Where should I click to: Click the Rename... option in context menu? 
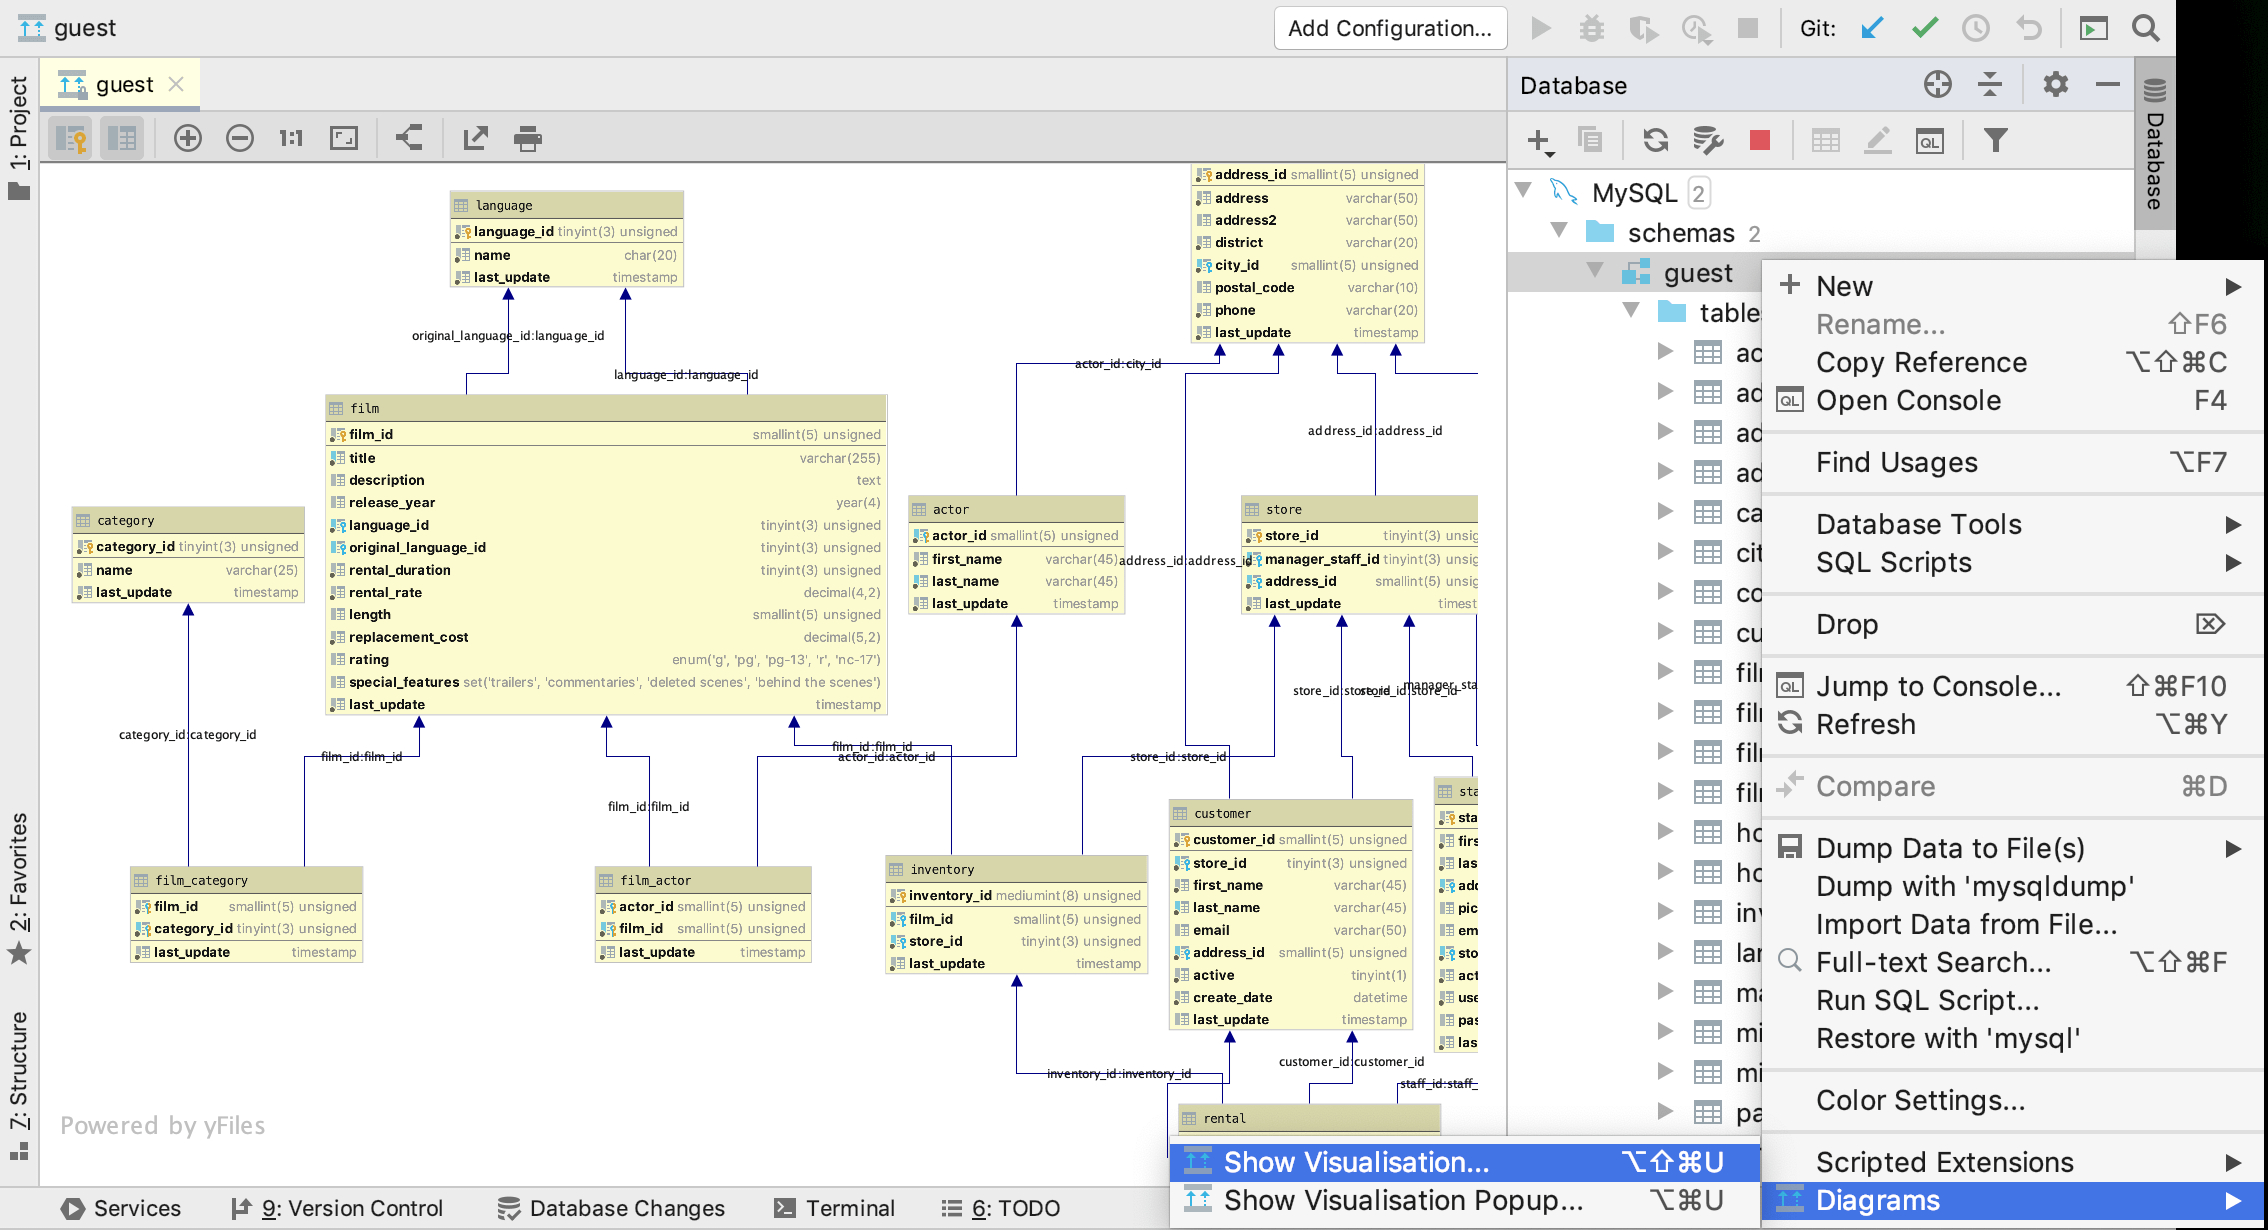1882,323
